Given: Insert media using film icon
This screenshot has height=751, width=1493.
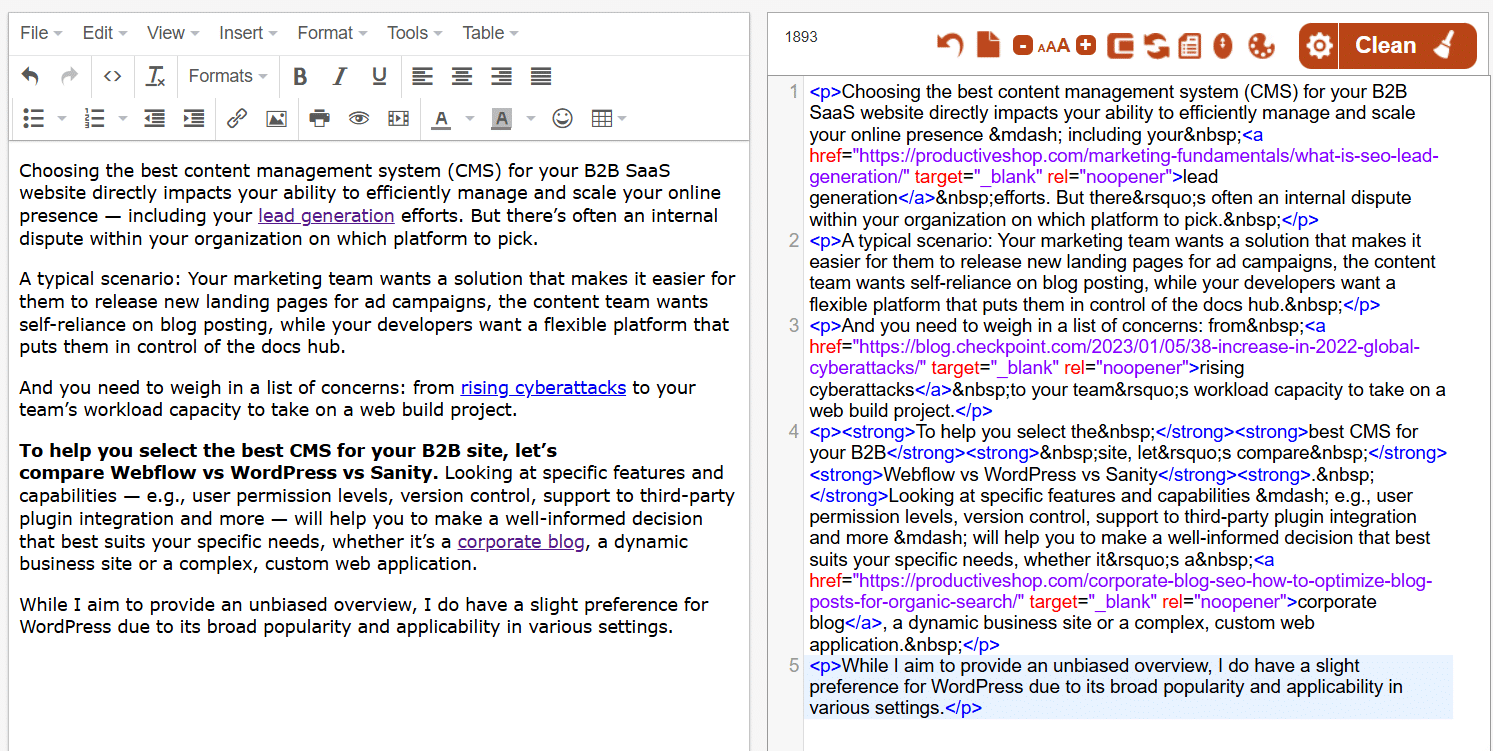Looking at the screenshot, I should tap(398, 119).
